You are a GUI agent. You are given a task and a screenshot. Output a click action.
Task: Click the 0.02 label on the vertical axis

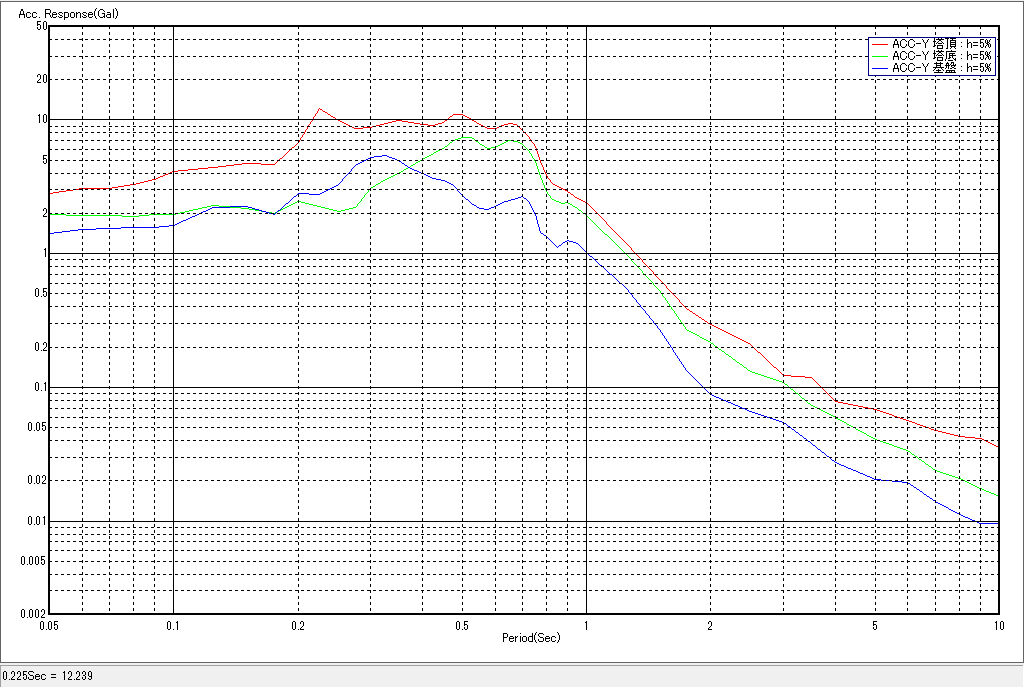click(37, 481)
